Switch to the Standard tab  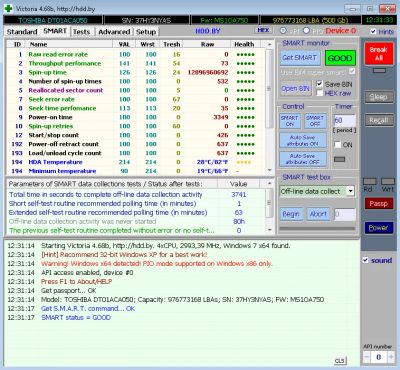(22, 32)
